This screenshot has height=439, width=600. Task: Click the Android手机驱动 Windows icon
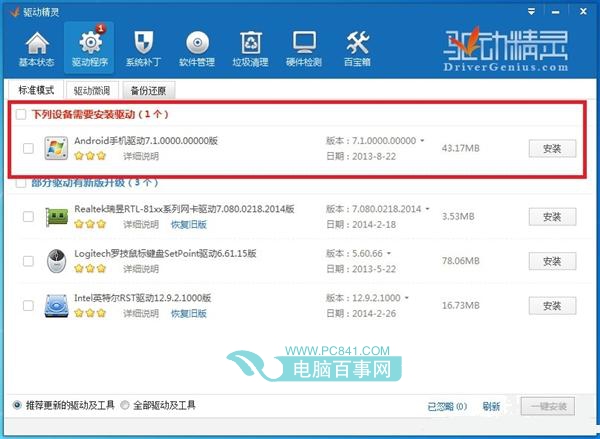[56, 148]
